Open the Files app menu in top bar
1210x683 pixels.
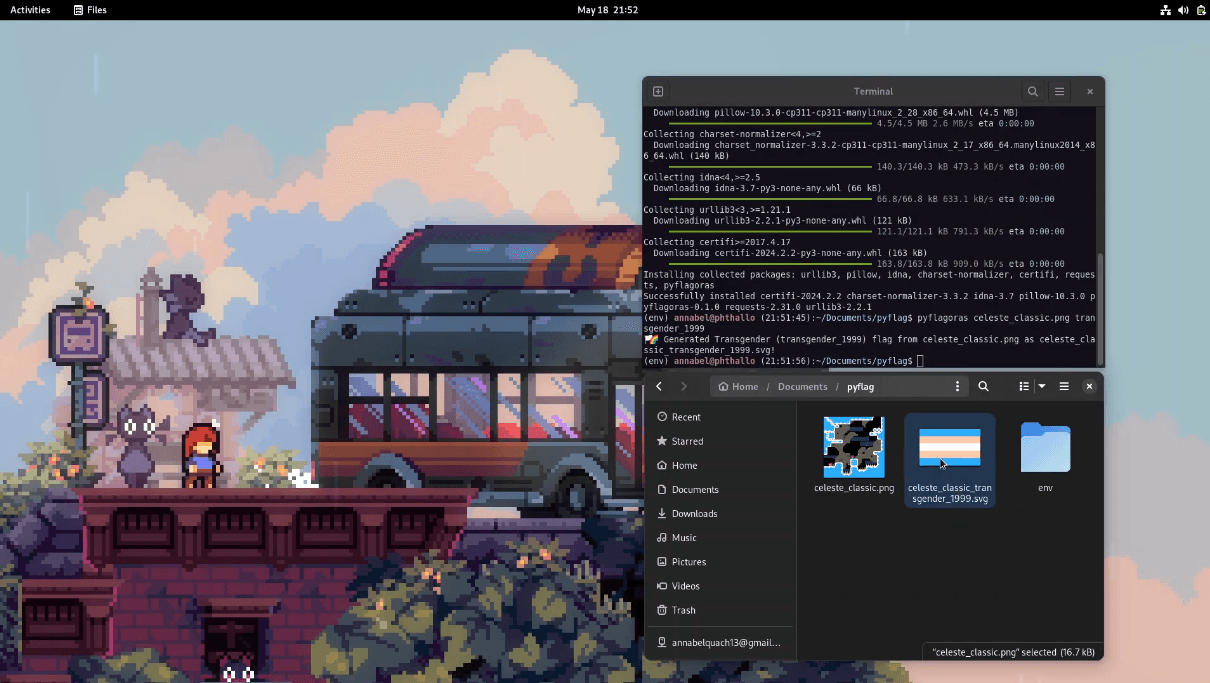click(90, 10)
